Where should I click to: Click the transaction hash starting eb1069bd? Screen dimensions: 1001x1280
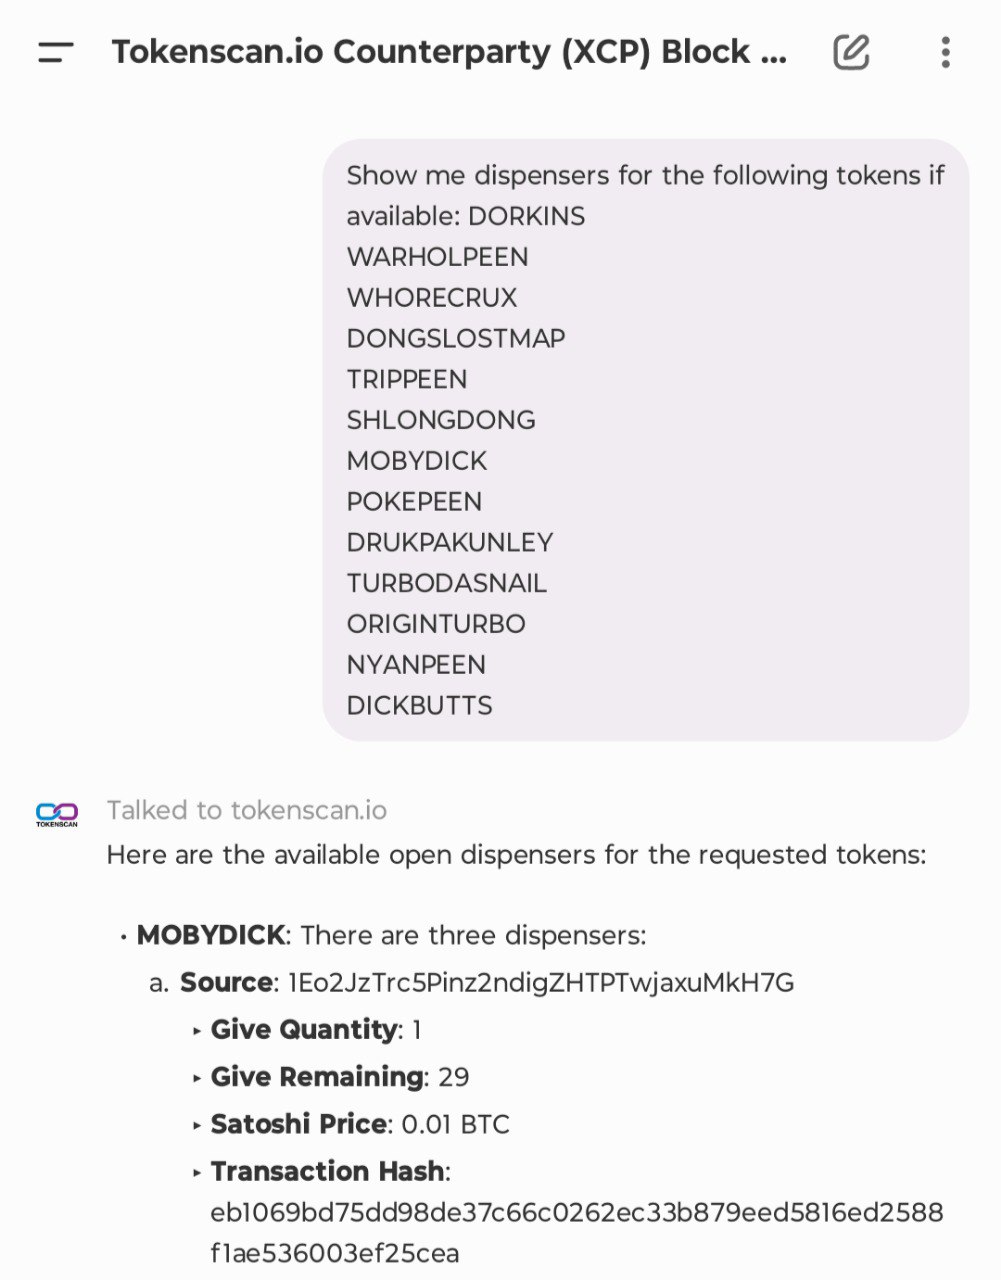click(x=577, y=1233)
